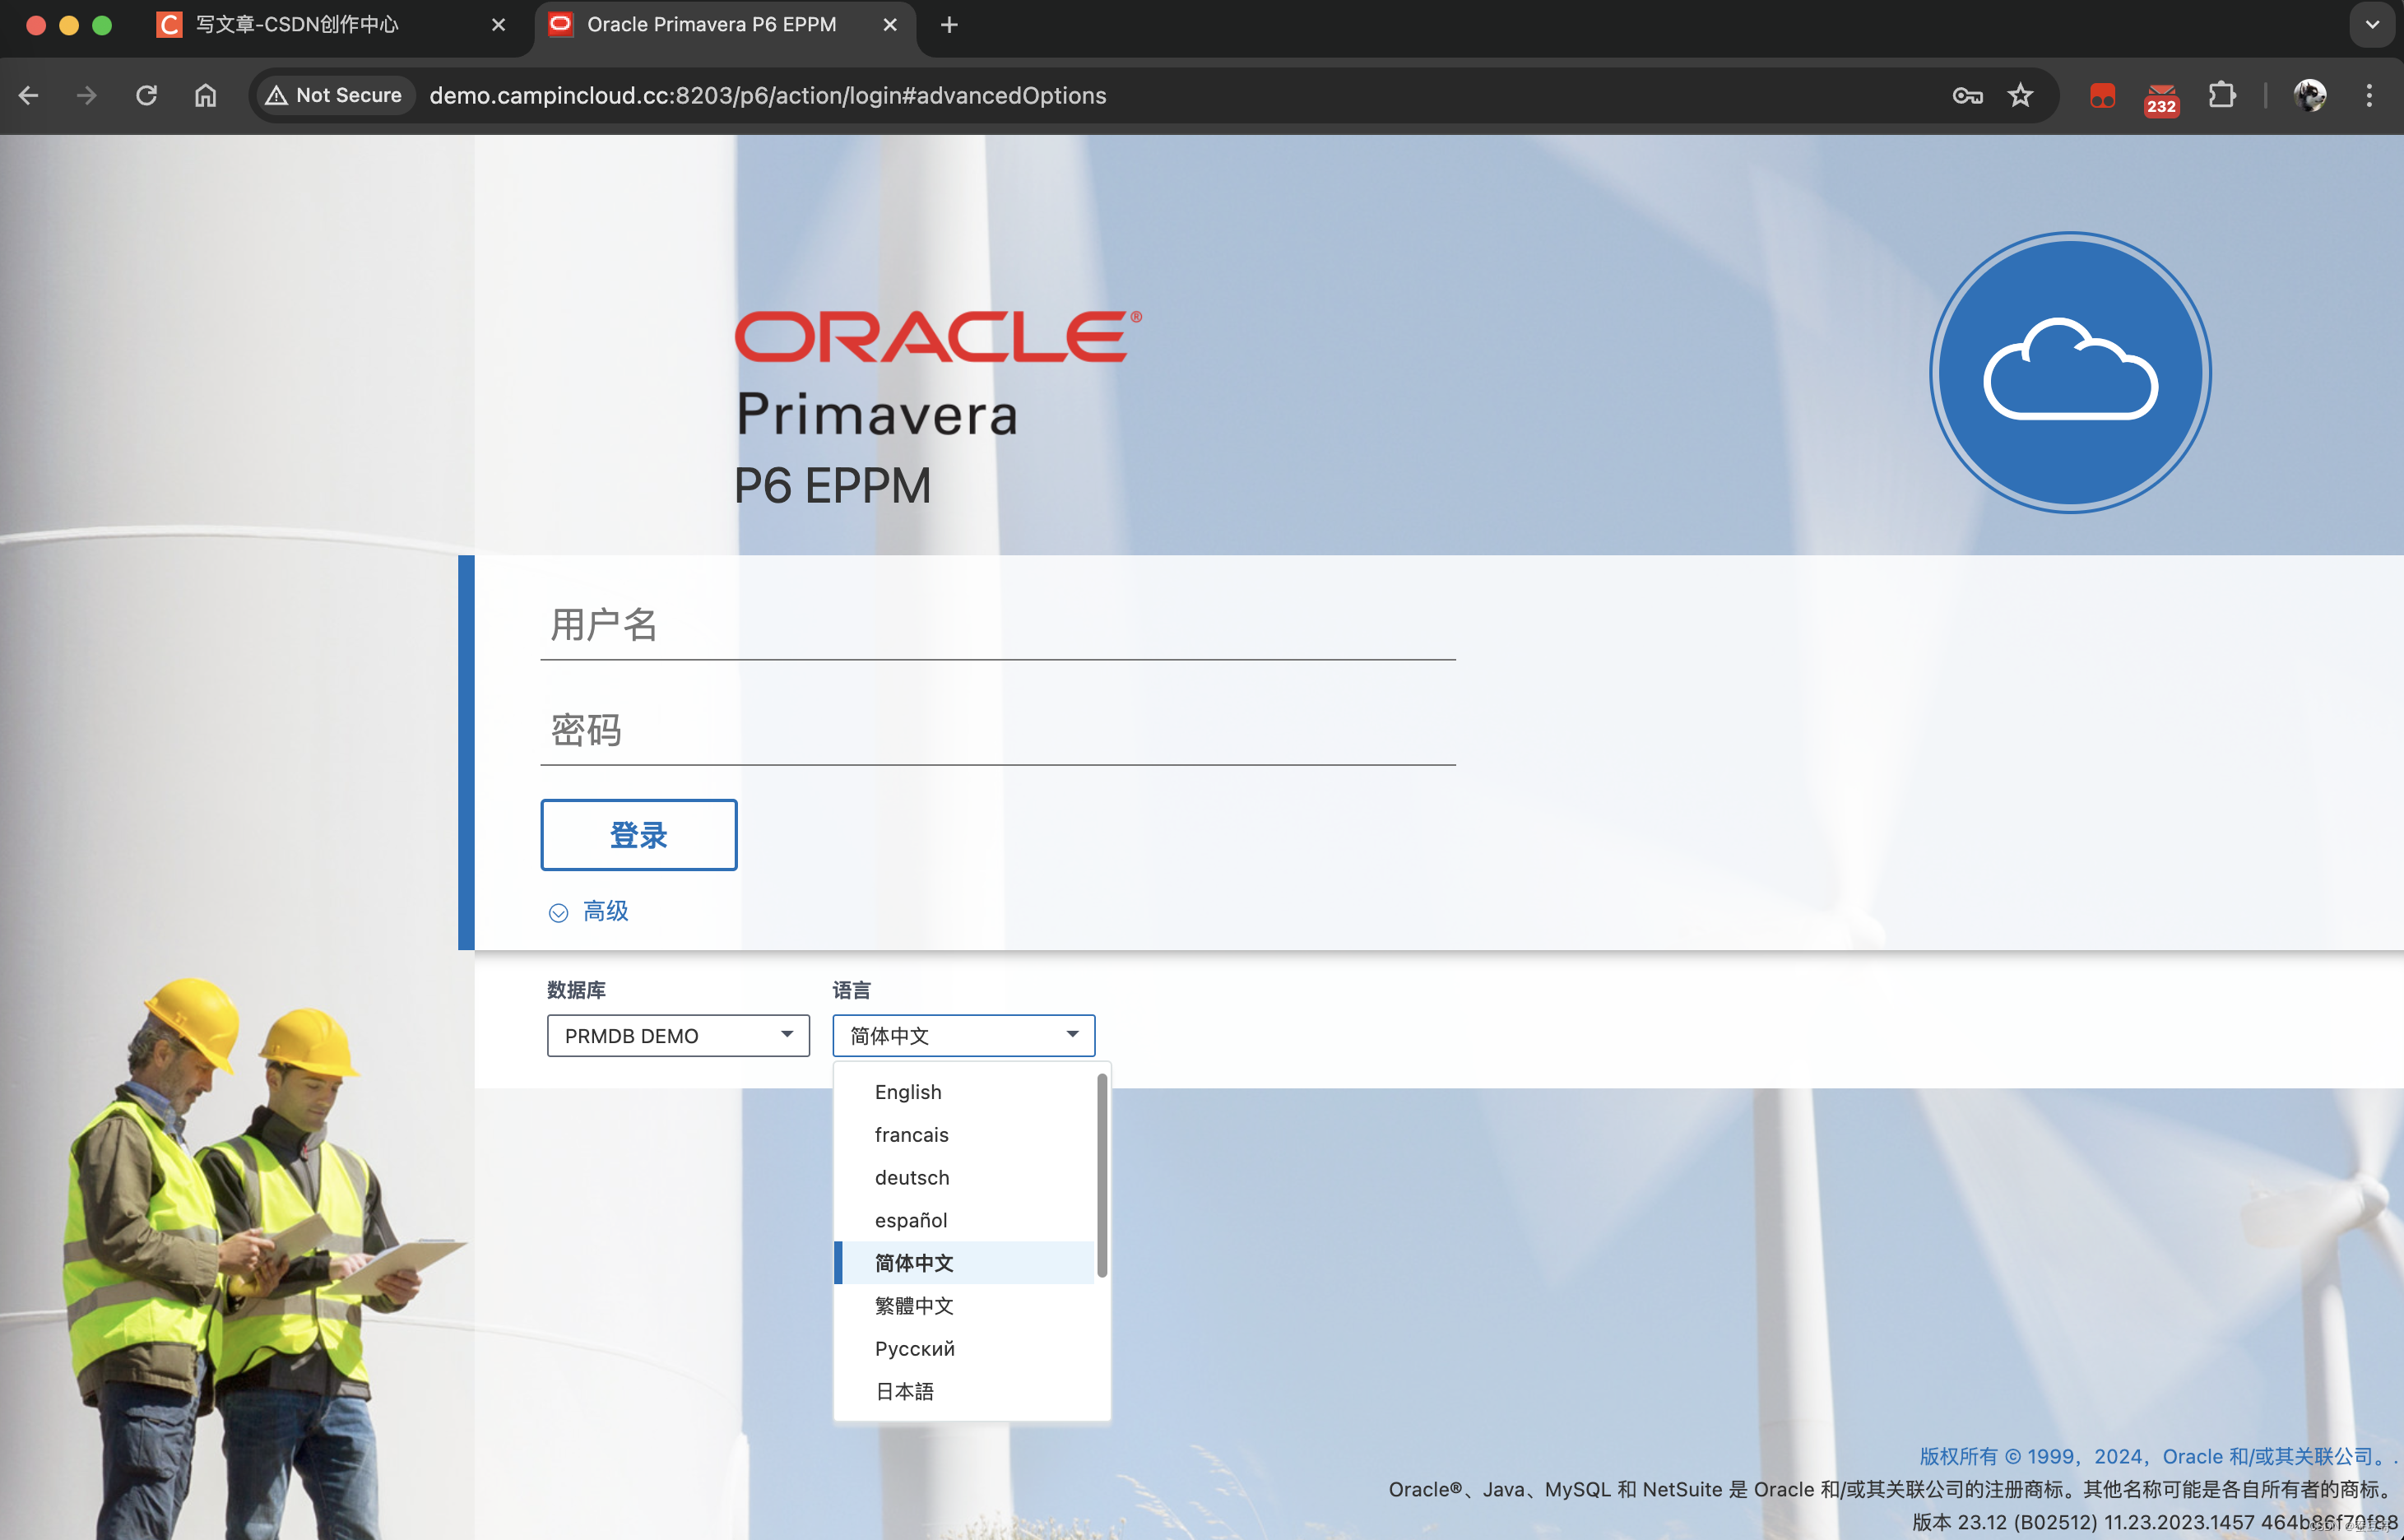Viewport: 2404px width, 1540px height.
Task: Open Chrome three-dot menu
Action: tap(2368, 95)
